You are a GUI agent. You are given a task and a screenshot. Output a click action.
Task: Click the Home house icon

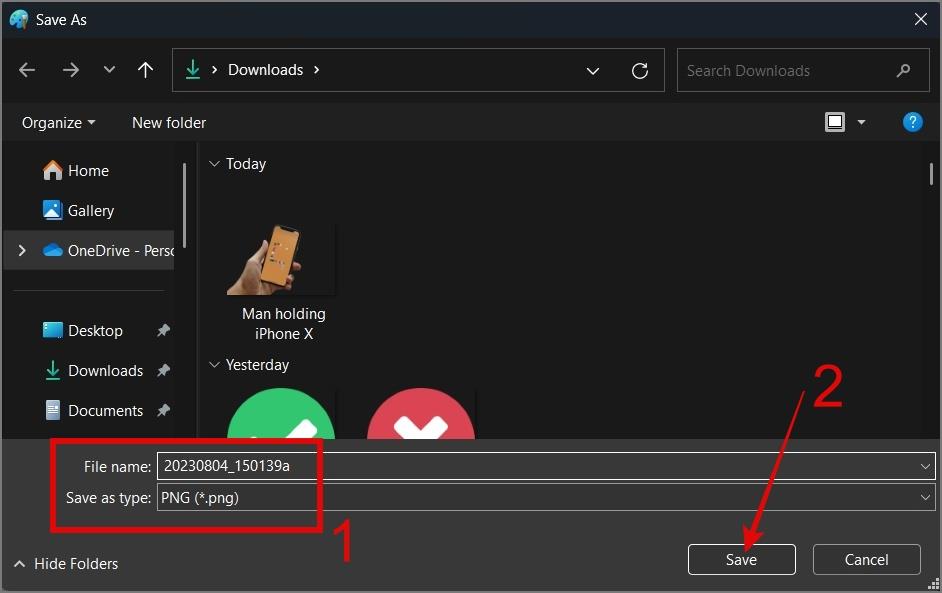point(52,171)
